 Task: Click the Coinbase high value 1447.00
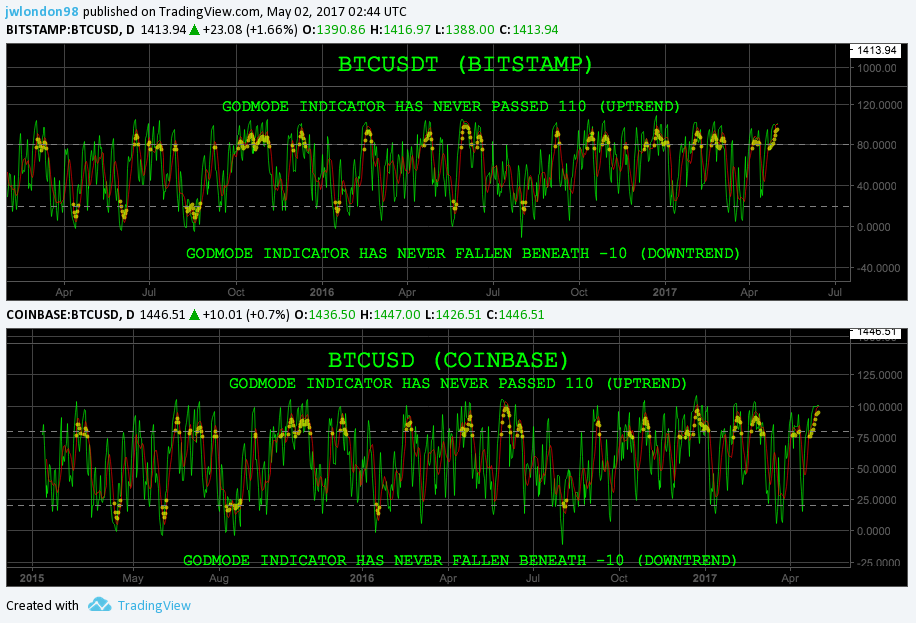397,314
